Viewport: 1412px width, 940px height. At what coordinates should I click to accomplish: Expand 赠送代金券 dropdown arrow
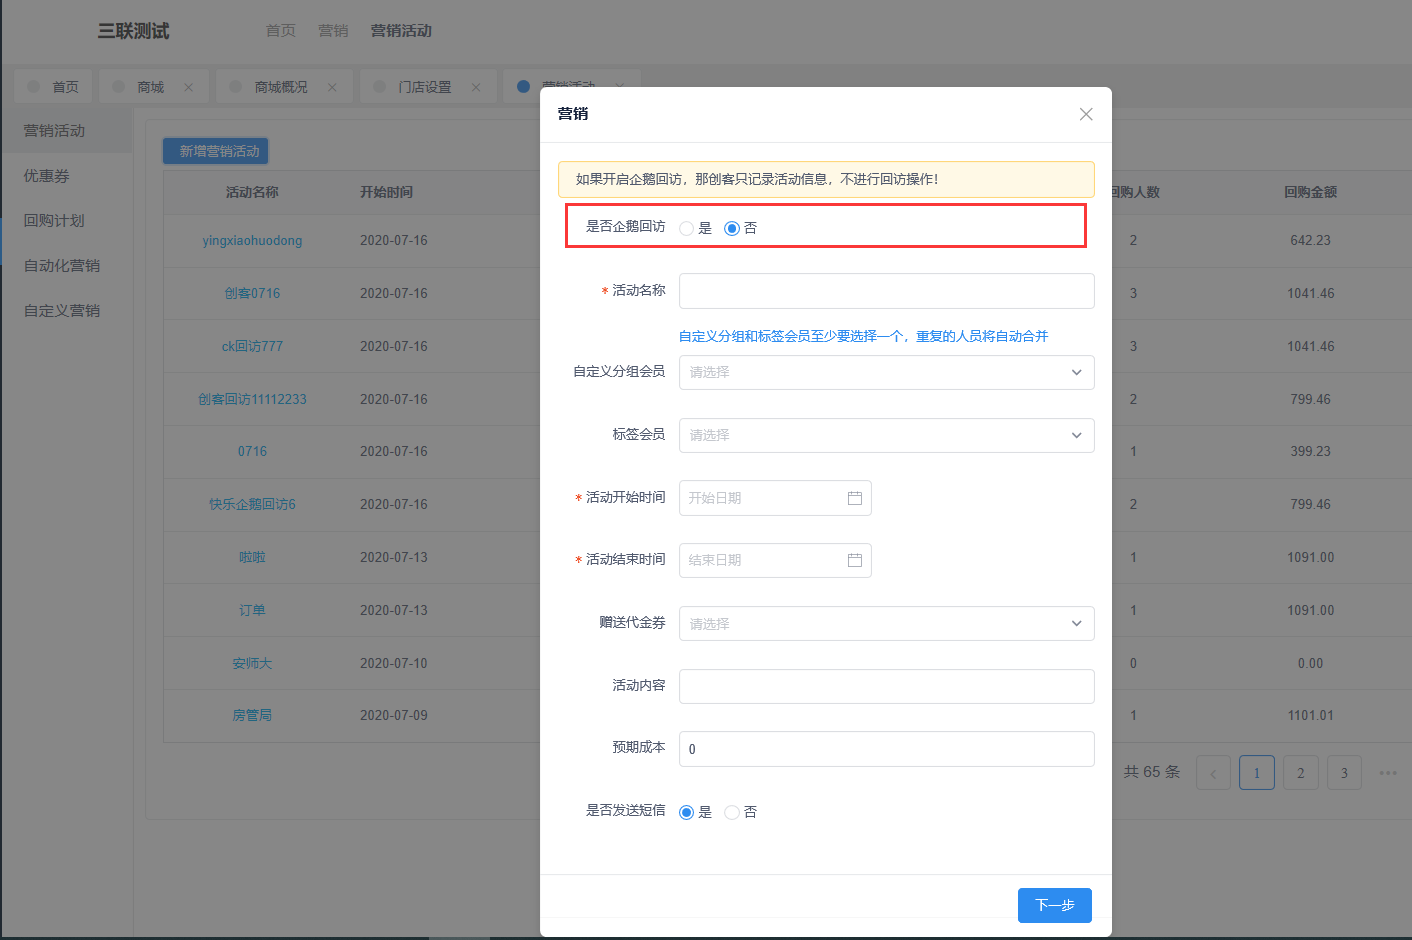coord(1077,623)
